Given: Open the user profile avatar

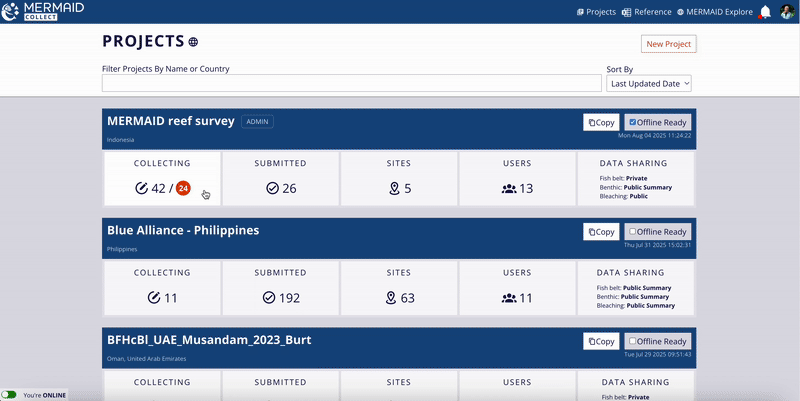Looking at the screenshot, I should click(787, 12).
